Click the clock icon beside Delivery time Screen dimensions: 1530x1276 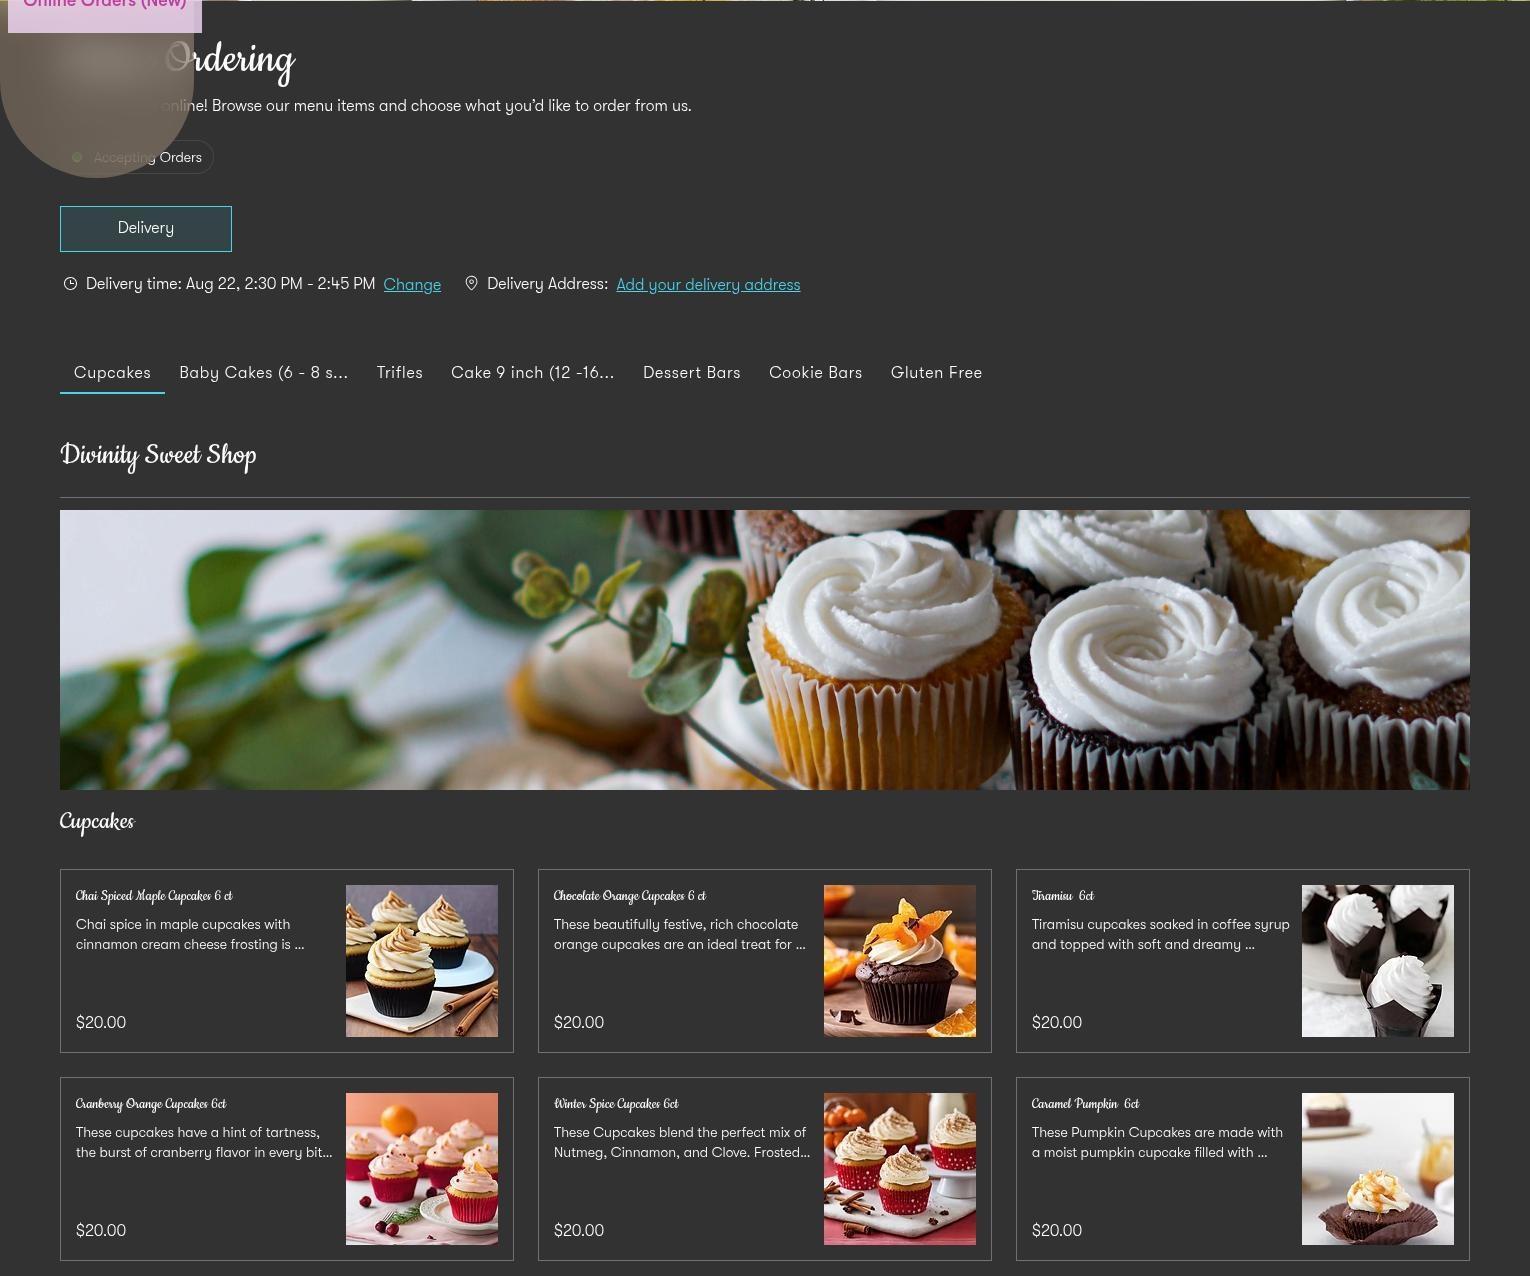tap(70, 284)
